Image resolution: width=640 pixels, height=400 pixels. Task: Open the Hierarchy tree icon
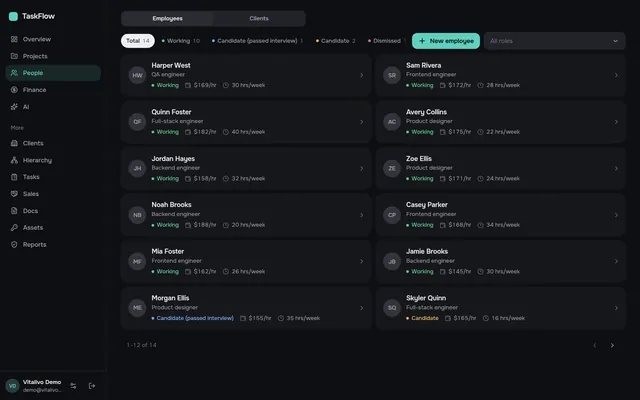14,160
